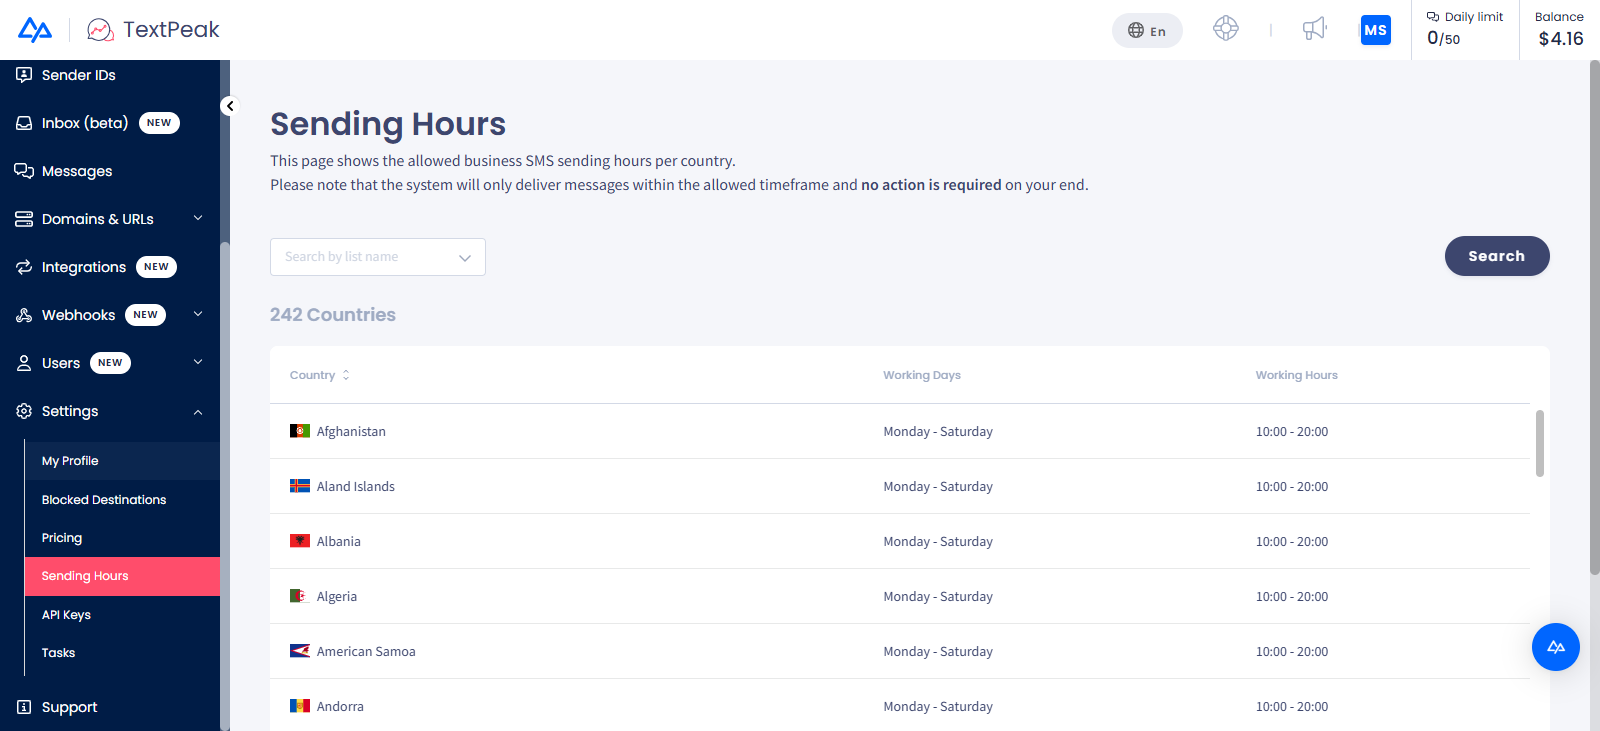Sort table by Country column arrows
This screenshot has width=1600, height=731.
(346, 375)
